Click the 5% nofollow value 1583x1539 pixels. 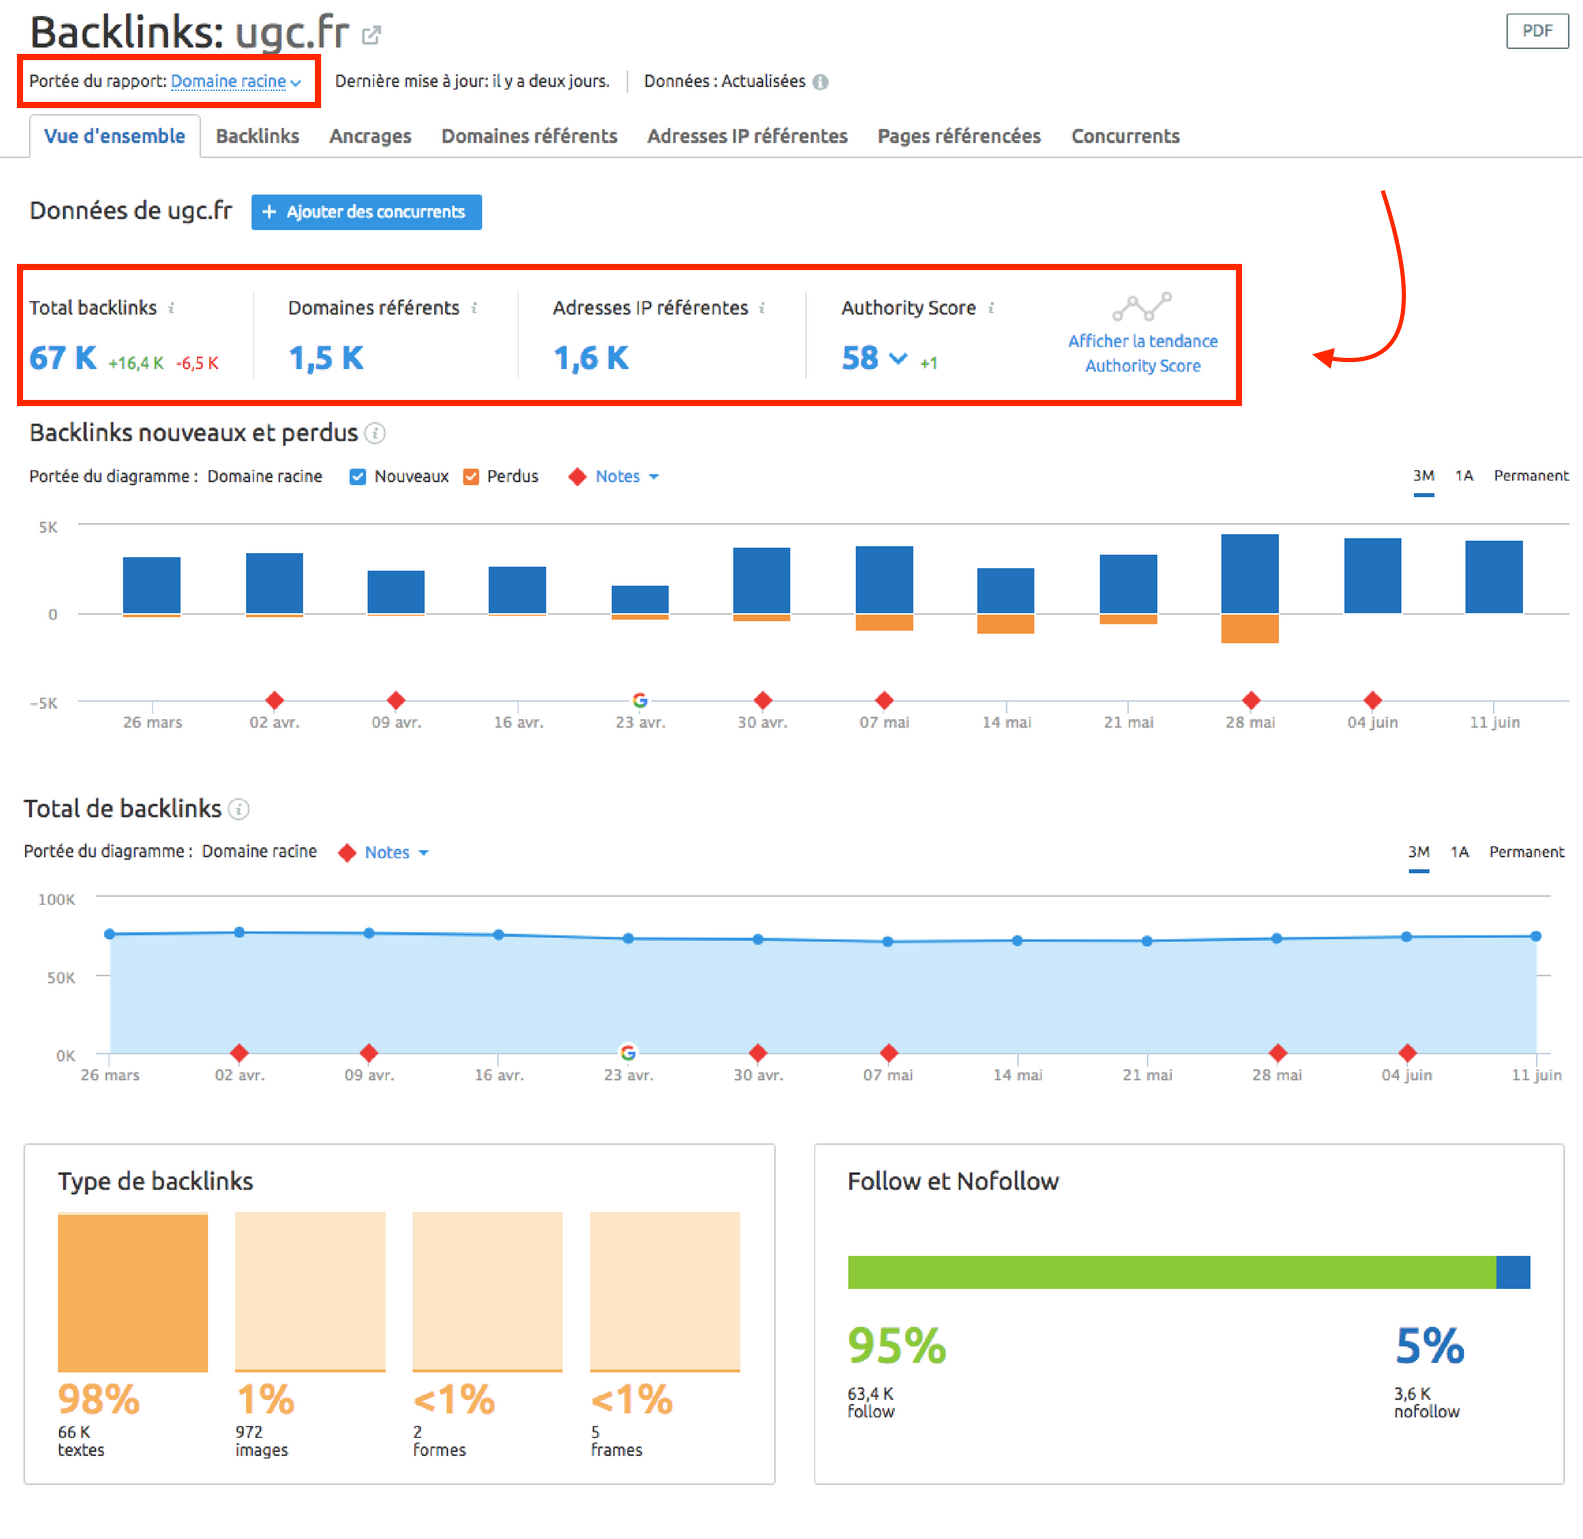(x=1430, y=1346)
